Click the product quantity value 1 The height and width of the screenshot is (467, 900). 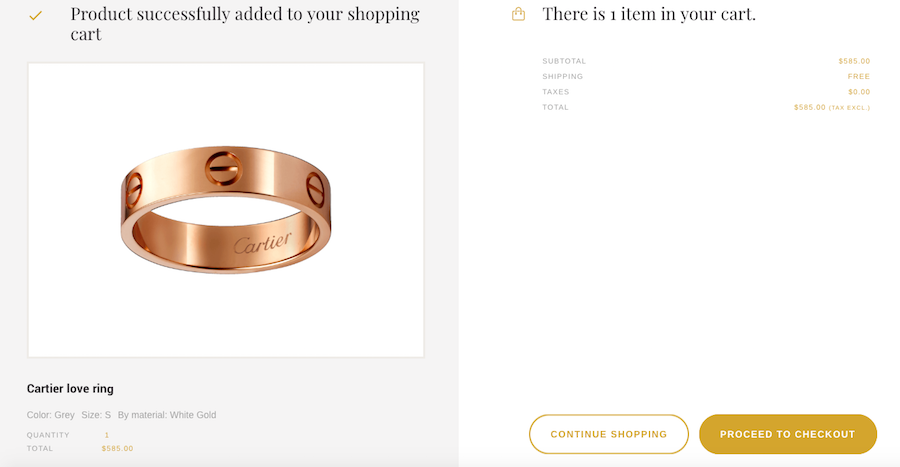coord(107,435)
